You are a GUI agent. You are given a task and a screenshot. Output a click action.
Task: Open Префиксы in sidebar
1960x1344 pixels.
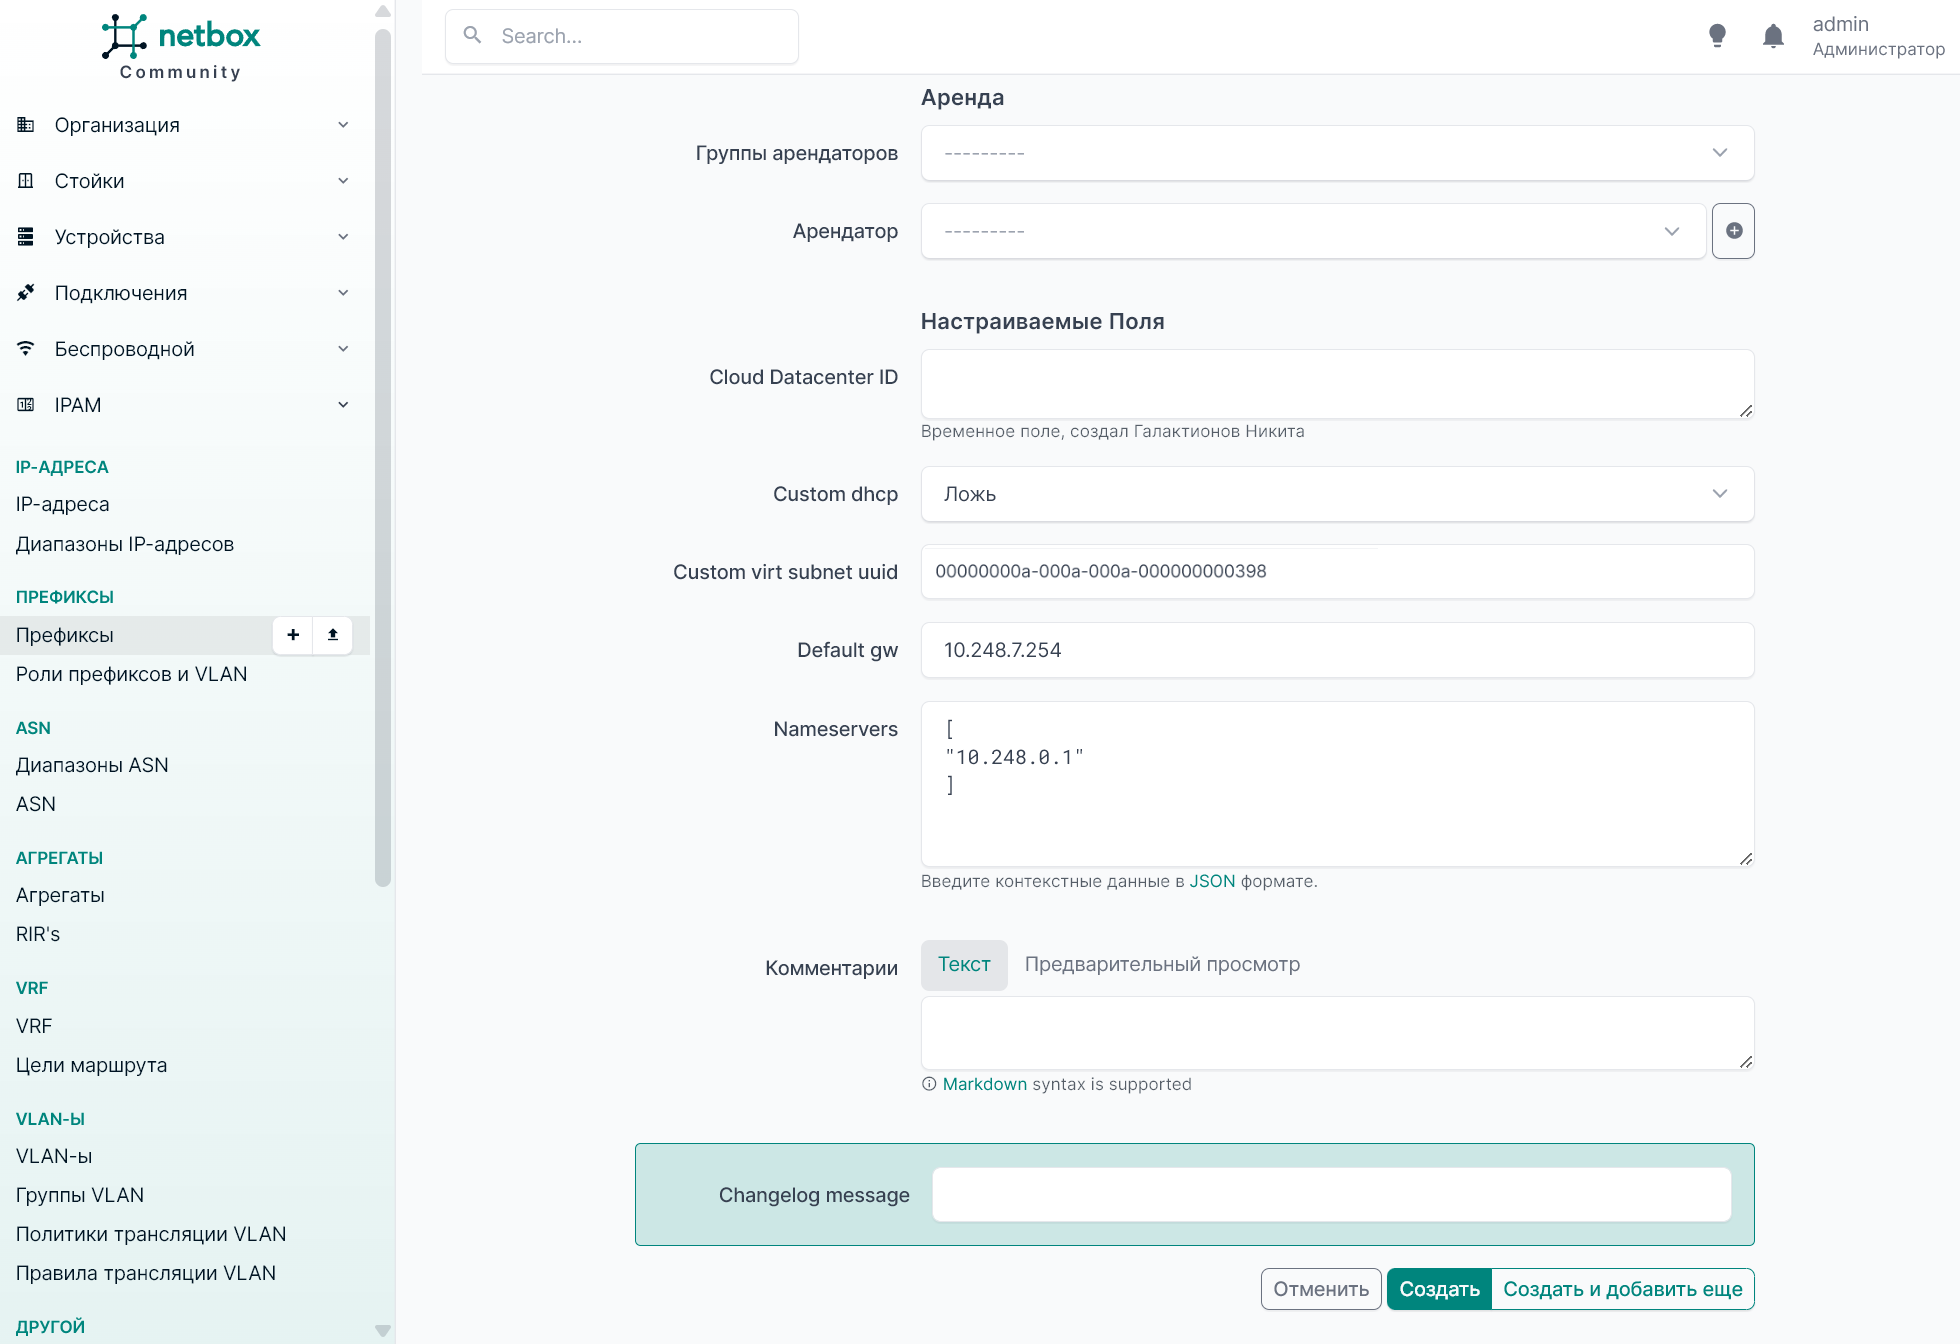point(65,635)
